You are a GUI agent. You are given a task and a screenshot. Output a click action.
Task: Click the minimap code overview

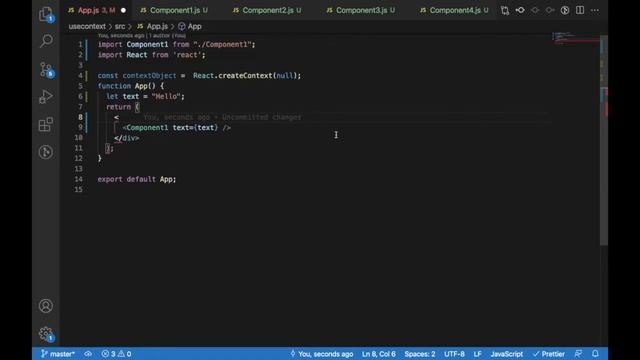576,39
